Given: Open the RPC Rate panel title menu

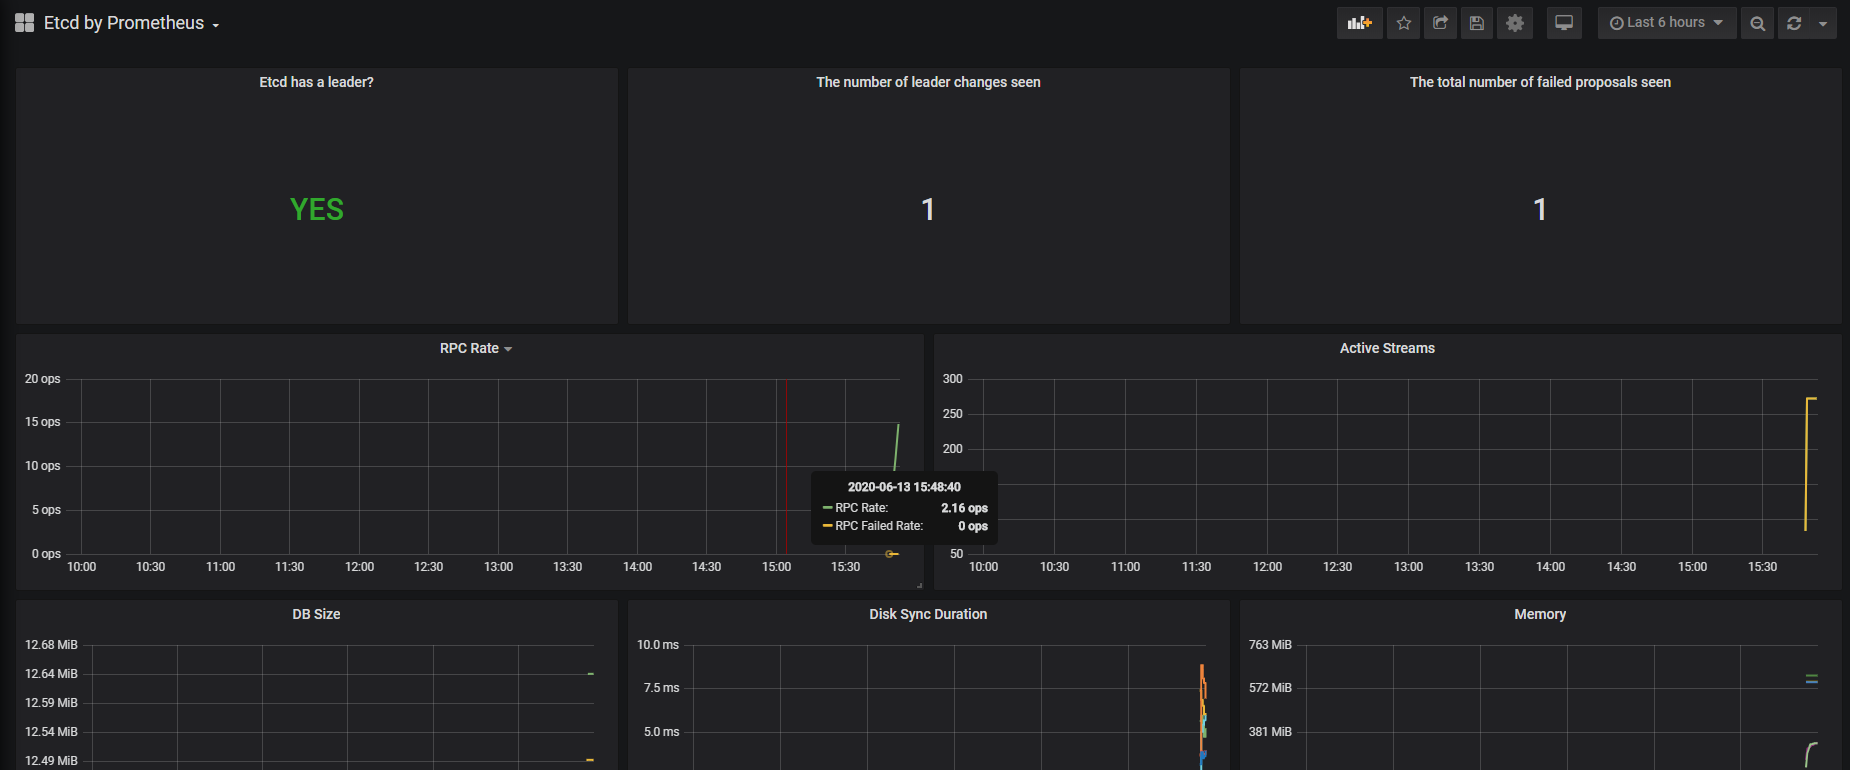Looking at the screenshot, I should pos(475,348).
